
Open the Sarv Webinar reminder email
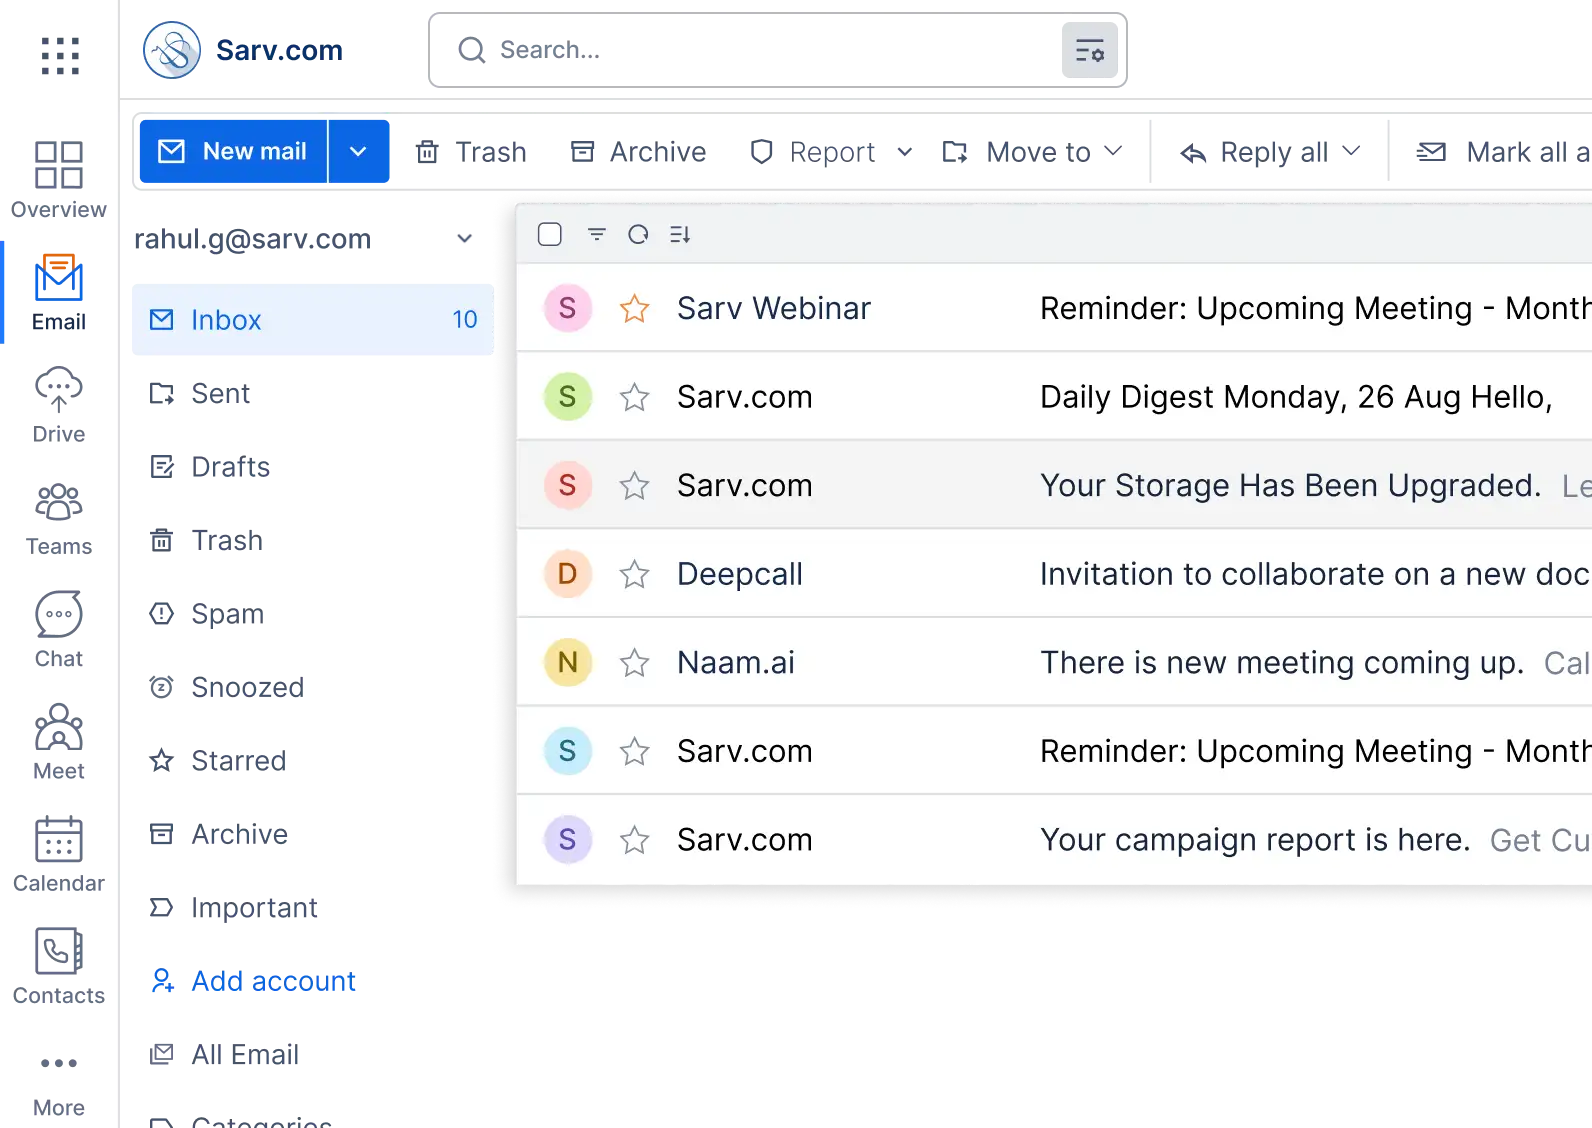tap(1054, 308)
